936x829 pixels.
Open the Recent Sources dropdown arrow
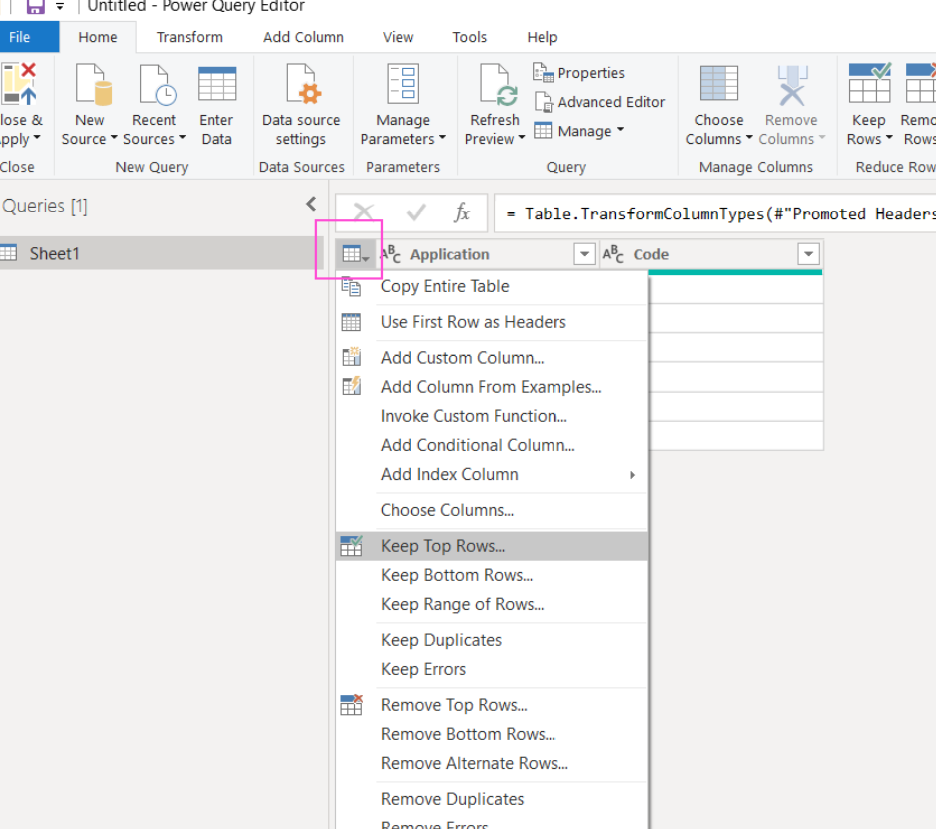pyautogui.click(x=183, y=138)
